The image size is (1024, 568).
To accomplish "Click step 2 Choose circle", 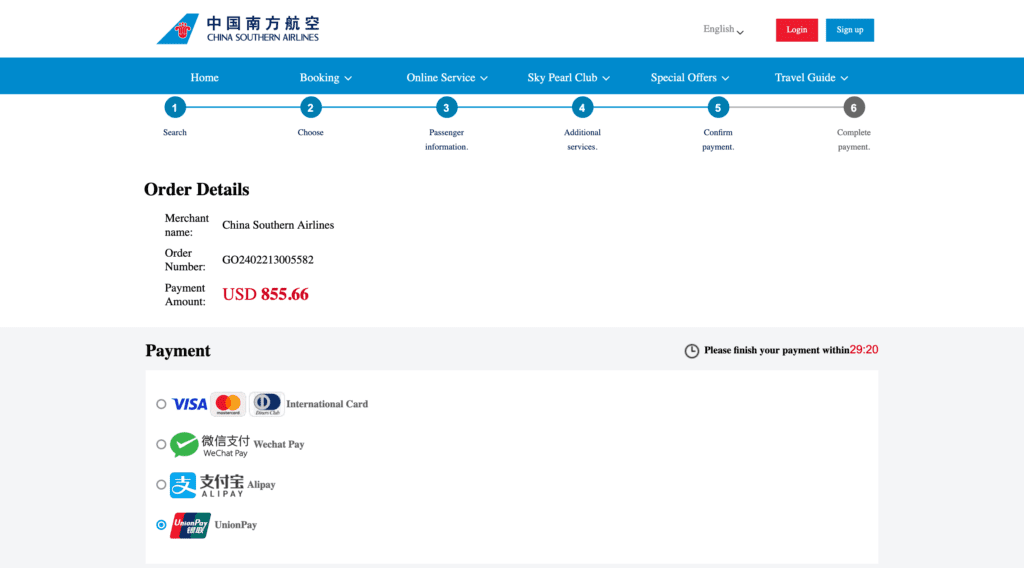I will tap(311, 108).
